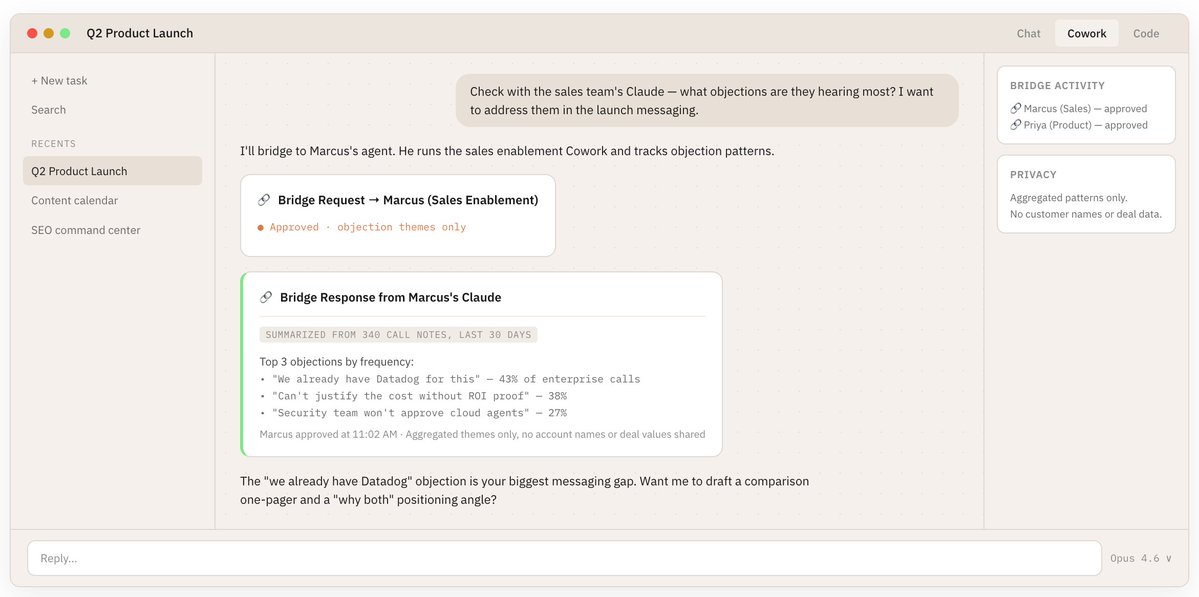Screen dimensions: 1199x597
Task: Click the Recents section label
Action: [54, 144]
